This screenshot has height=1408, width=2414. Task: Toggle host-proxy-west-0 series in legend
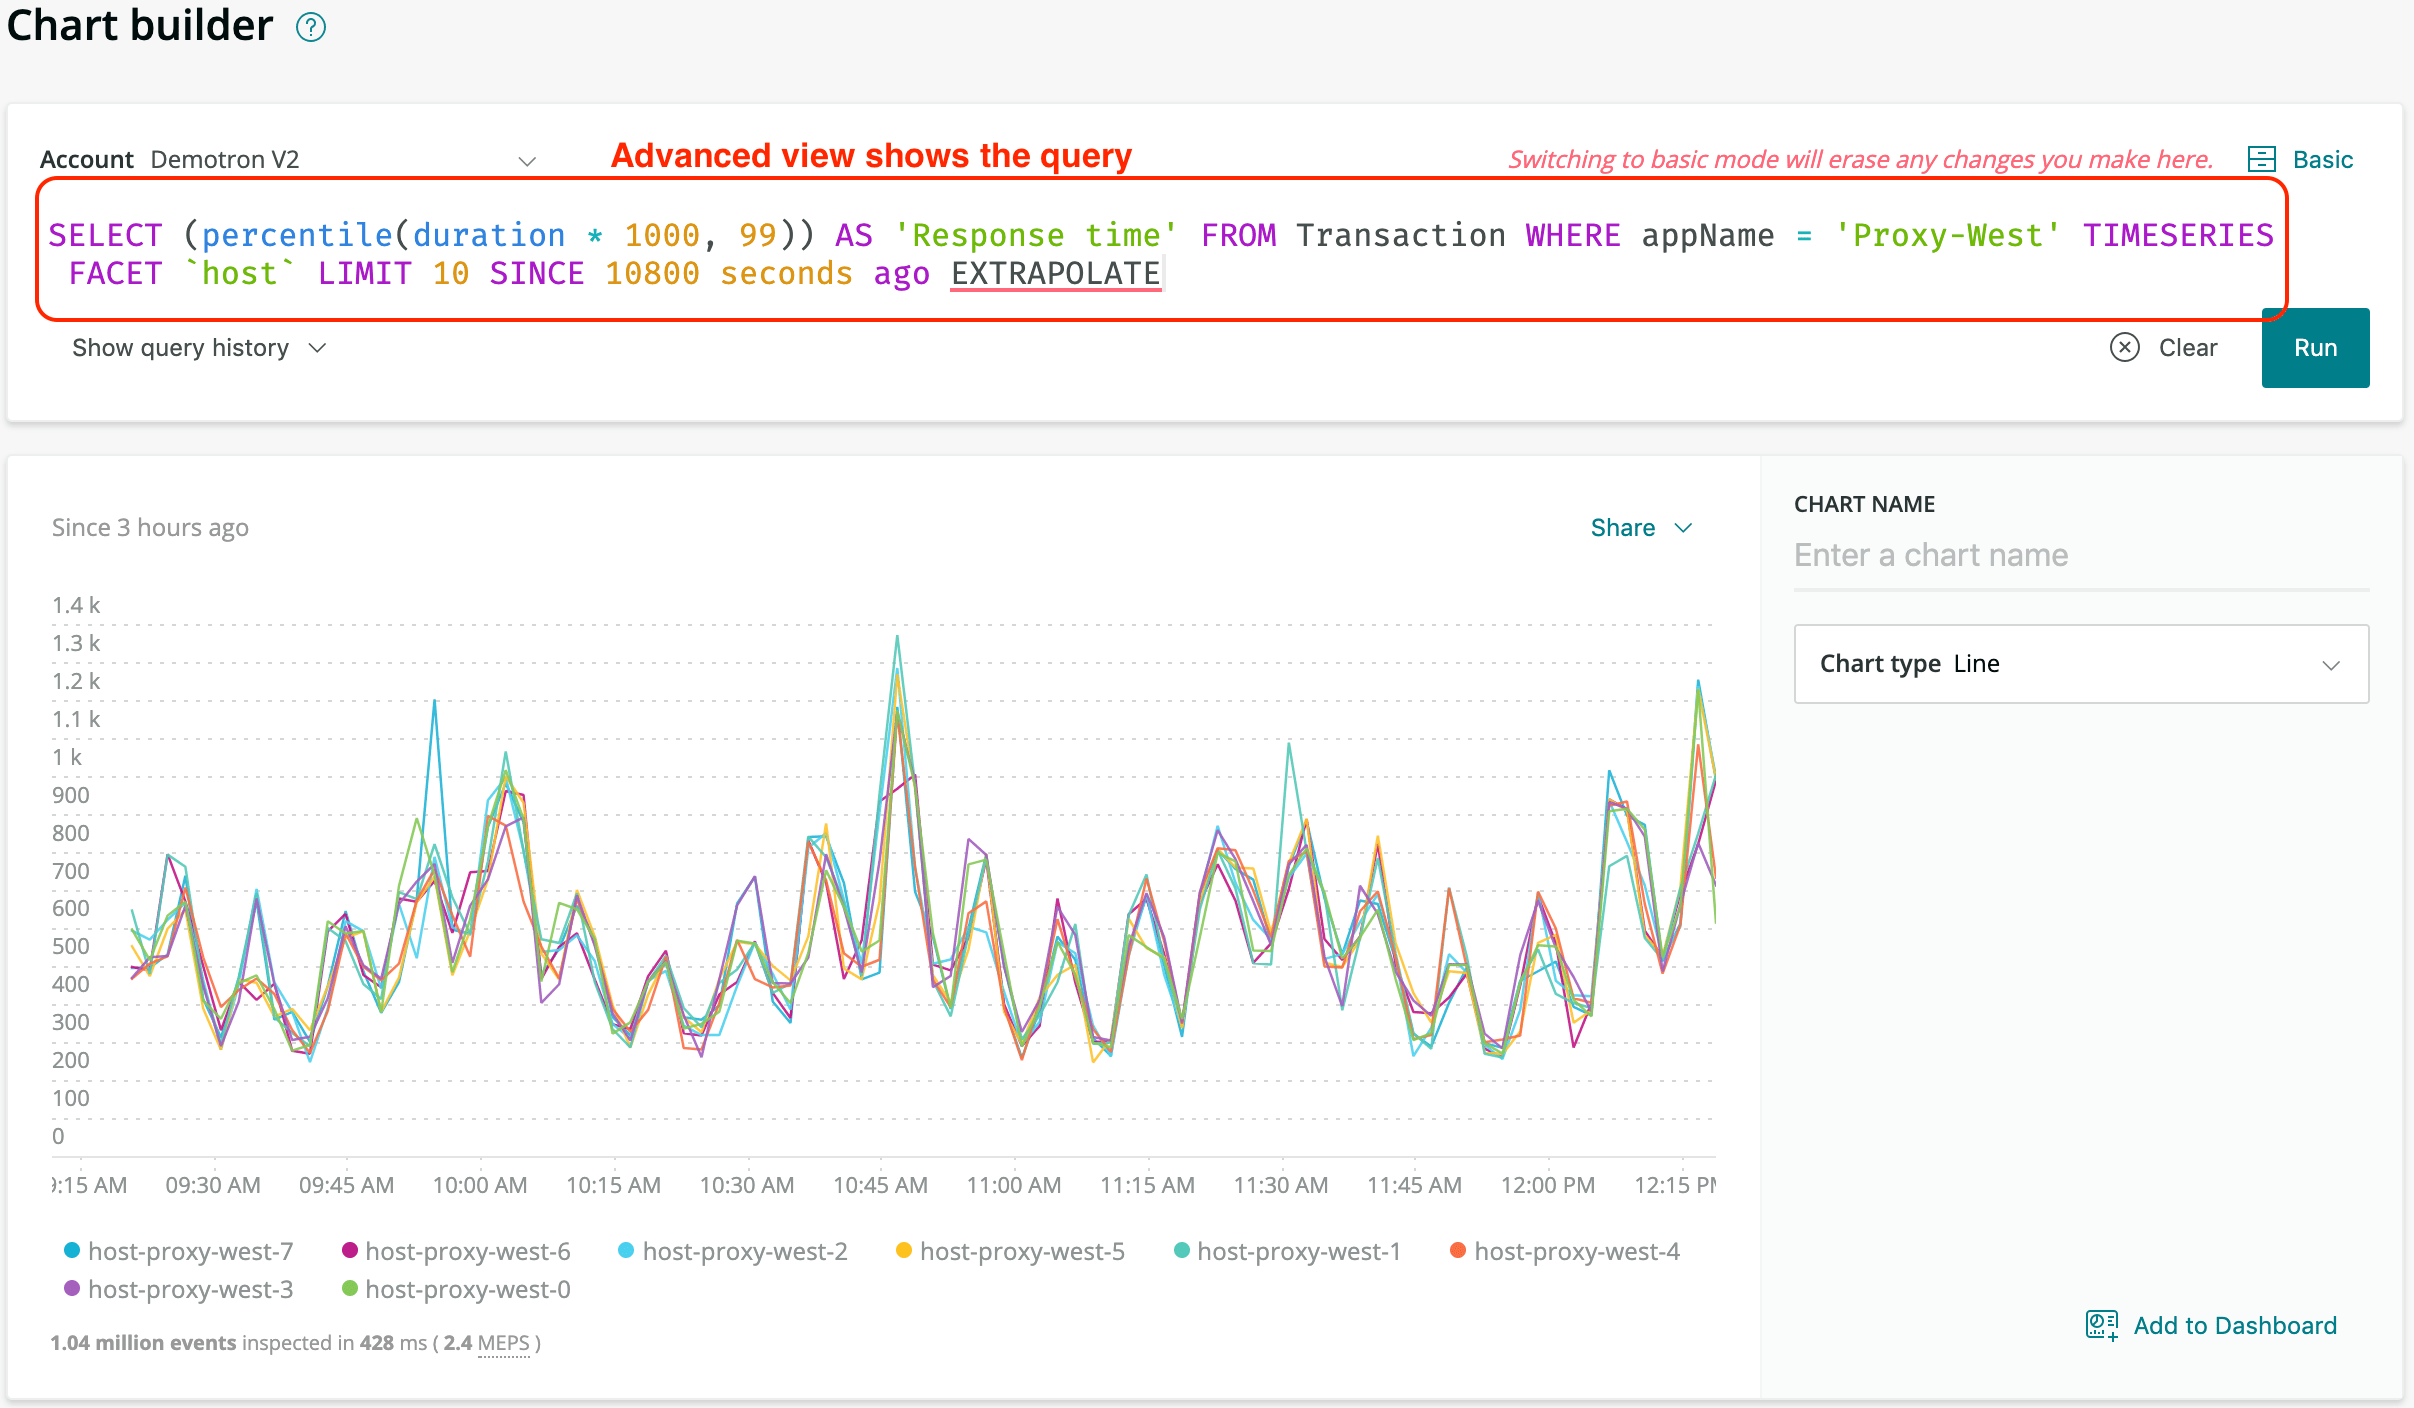467,1289
